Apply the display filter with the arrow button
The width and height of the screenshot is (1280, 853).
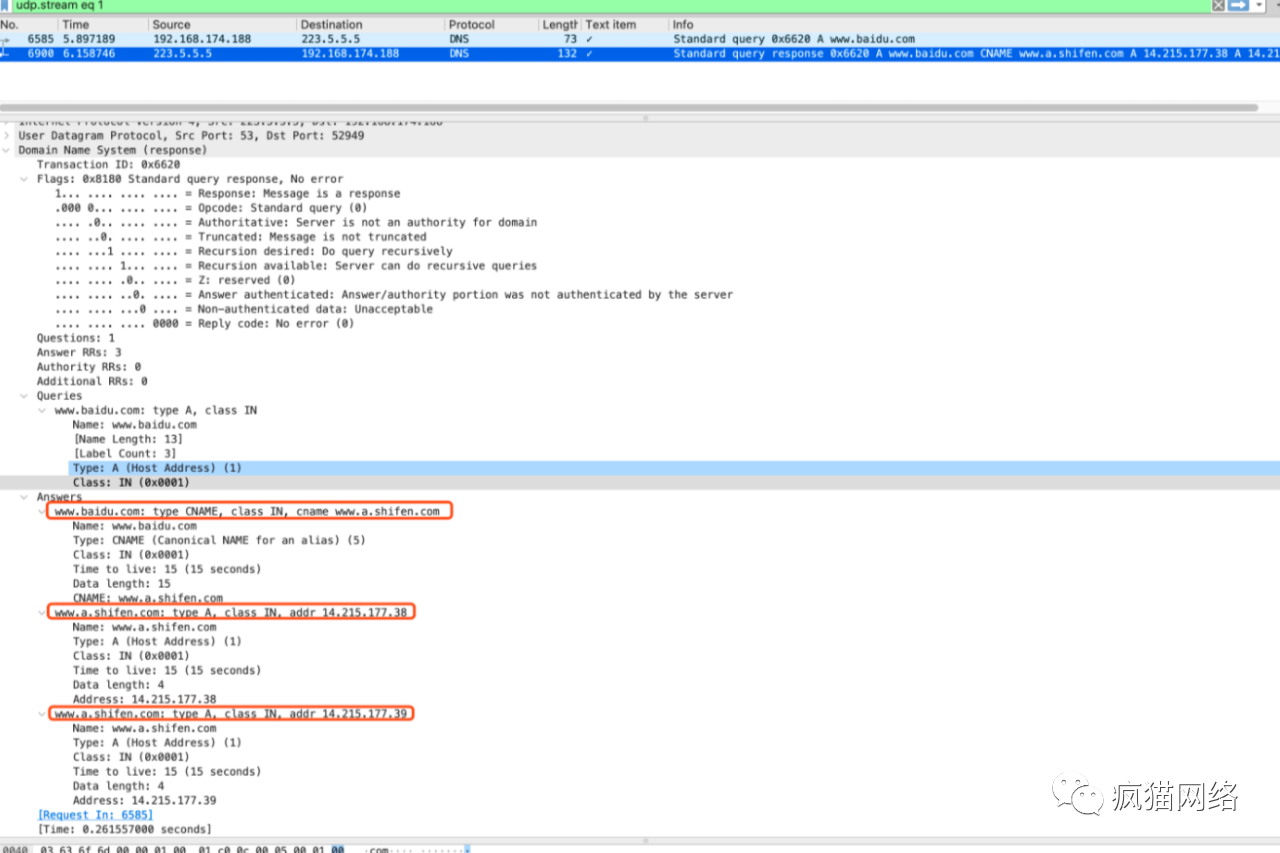click(x=1237, y=5)
